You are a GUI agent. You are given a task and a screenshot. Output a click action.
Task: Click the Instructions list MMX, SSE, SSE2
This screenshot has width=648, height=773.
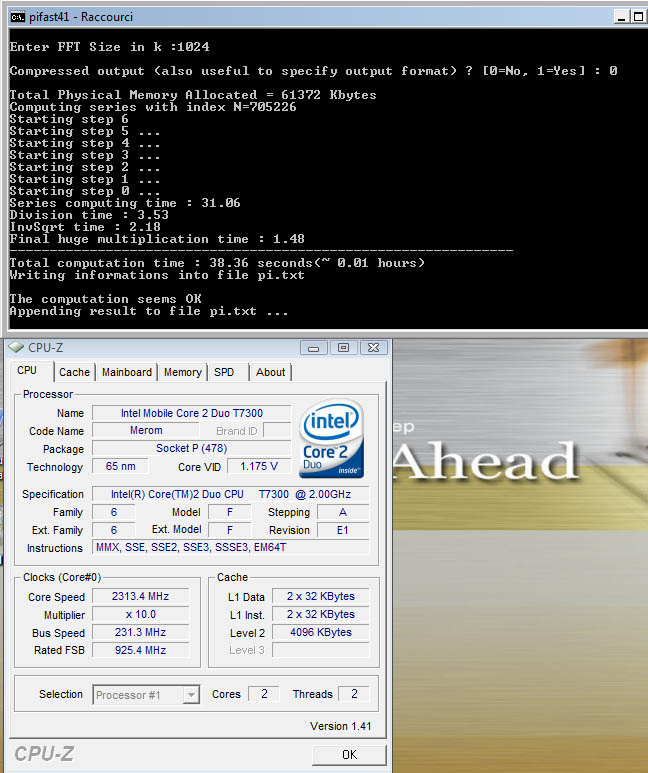click(x=231, y=547)
